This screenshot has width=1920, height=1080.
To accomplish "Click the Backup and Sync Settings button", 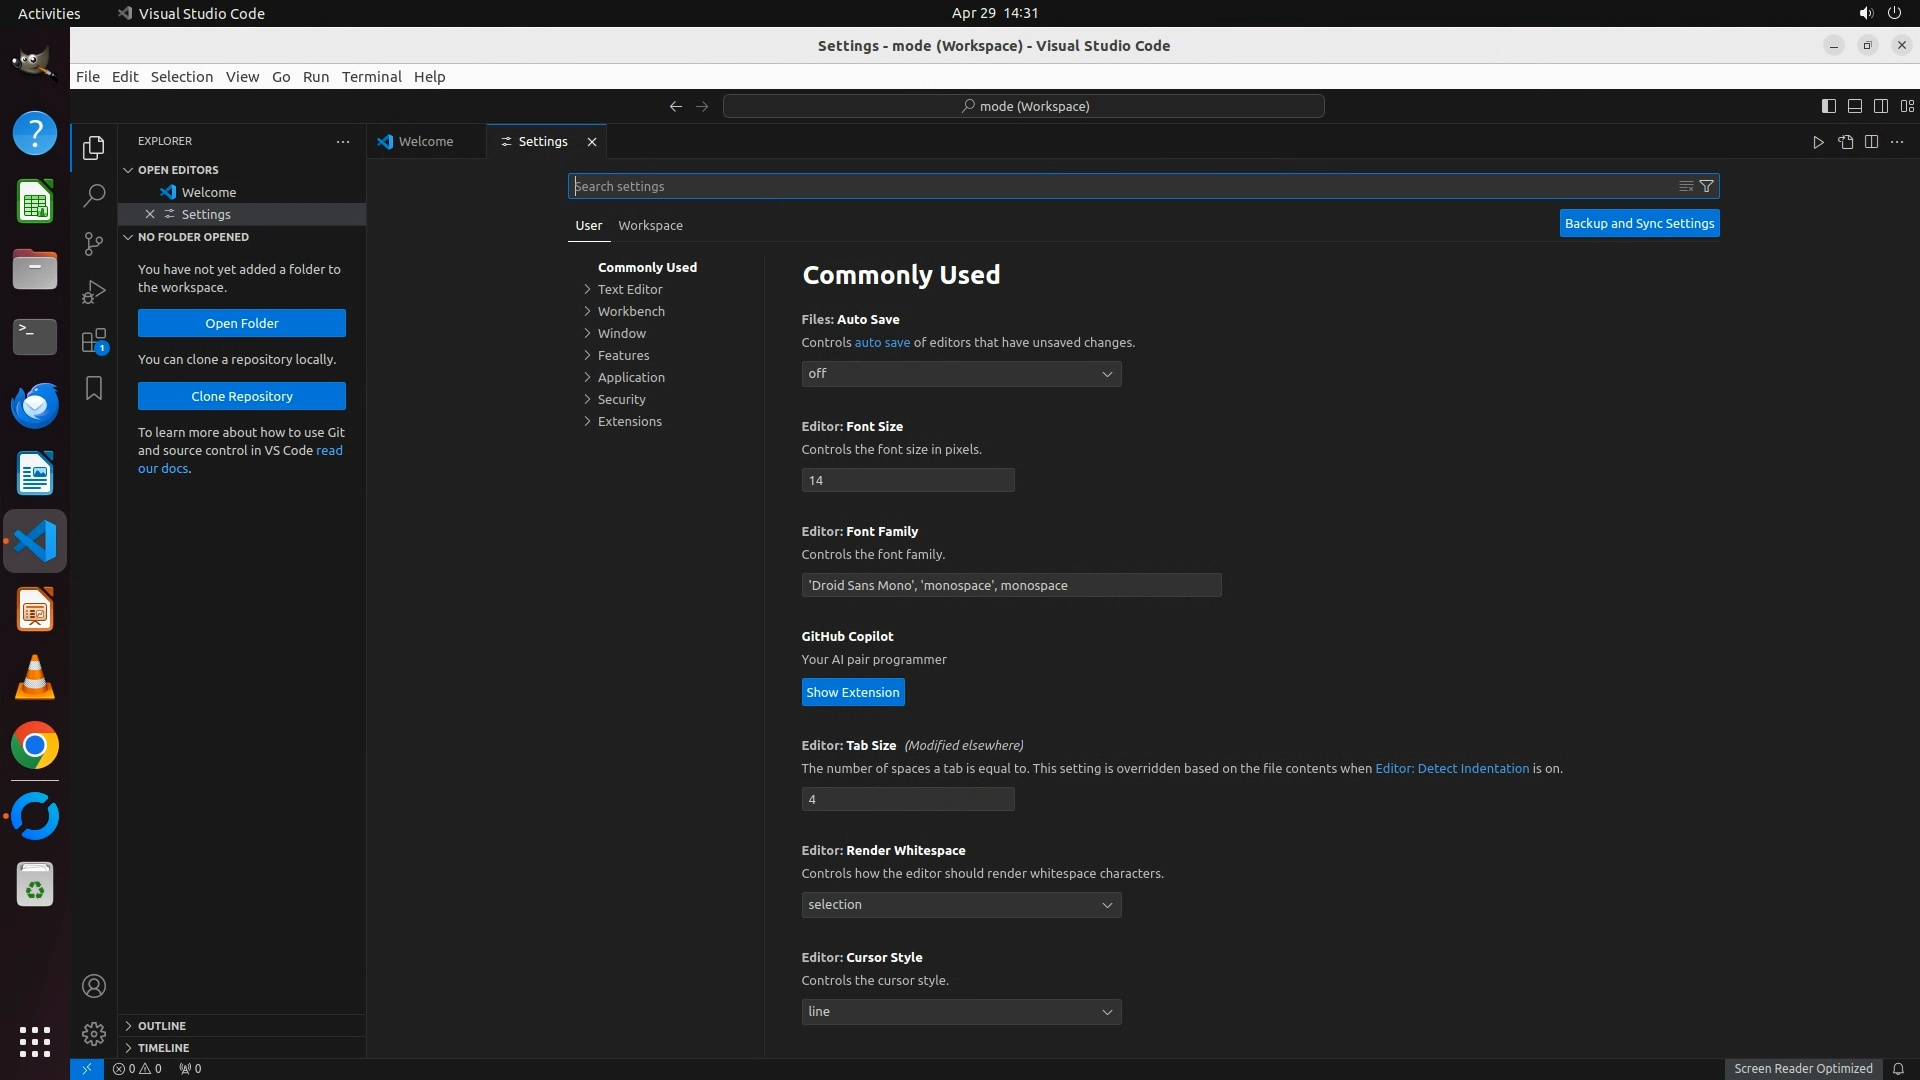I will (1639, 223).
